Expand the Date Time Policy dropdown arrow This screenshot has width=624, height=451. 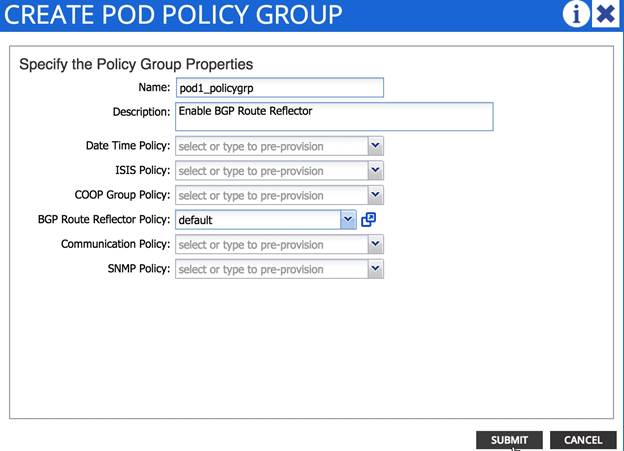click(x=375, y=146)
